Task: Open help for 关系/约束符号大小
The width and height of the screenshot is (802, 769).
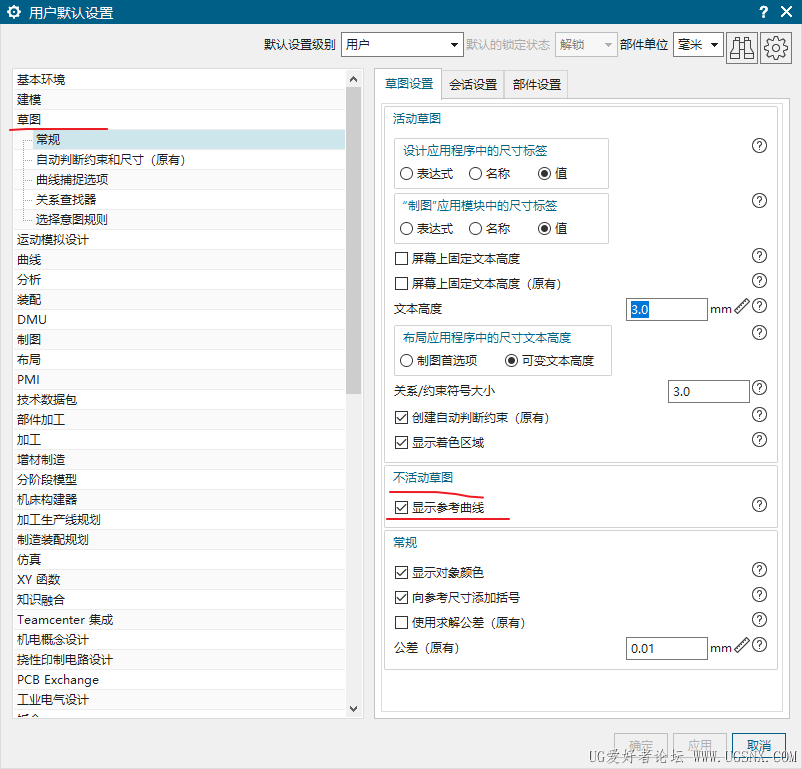Action: click(x=760, y=388)
